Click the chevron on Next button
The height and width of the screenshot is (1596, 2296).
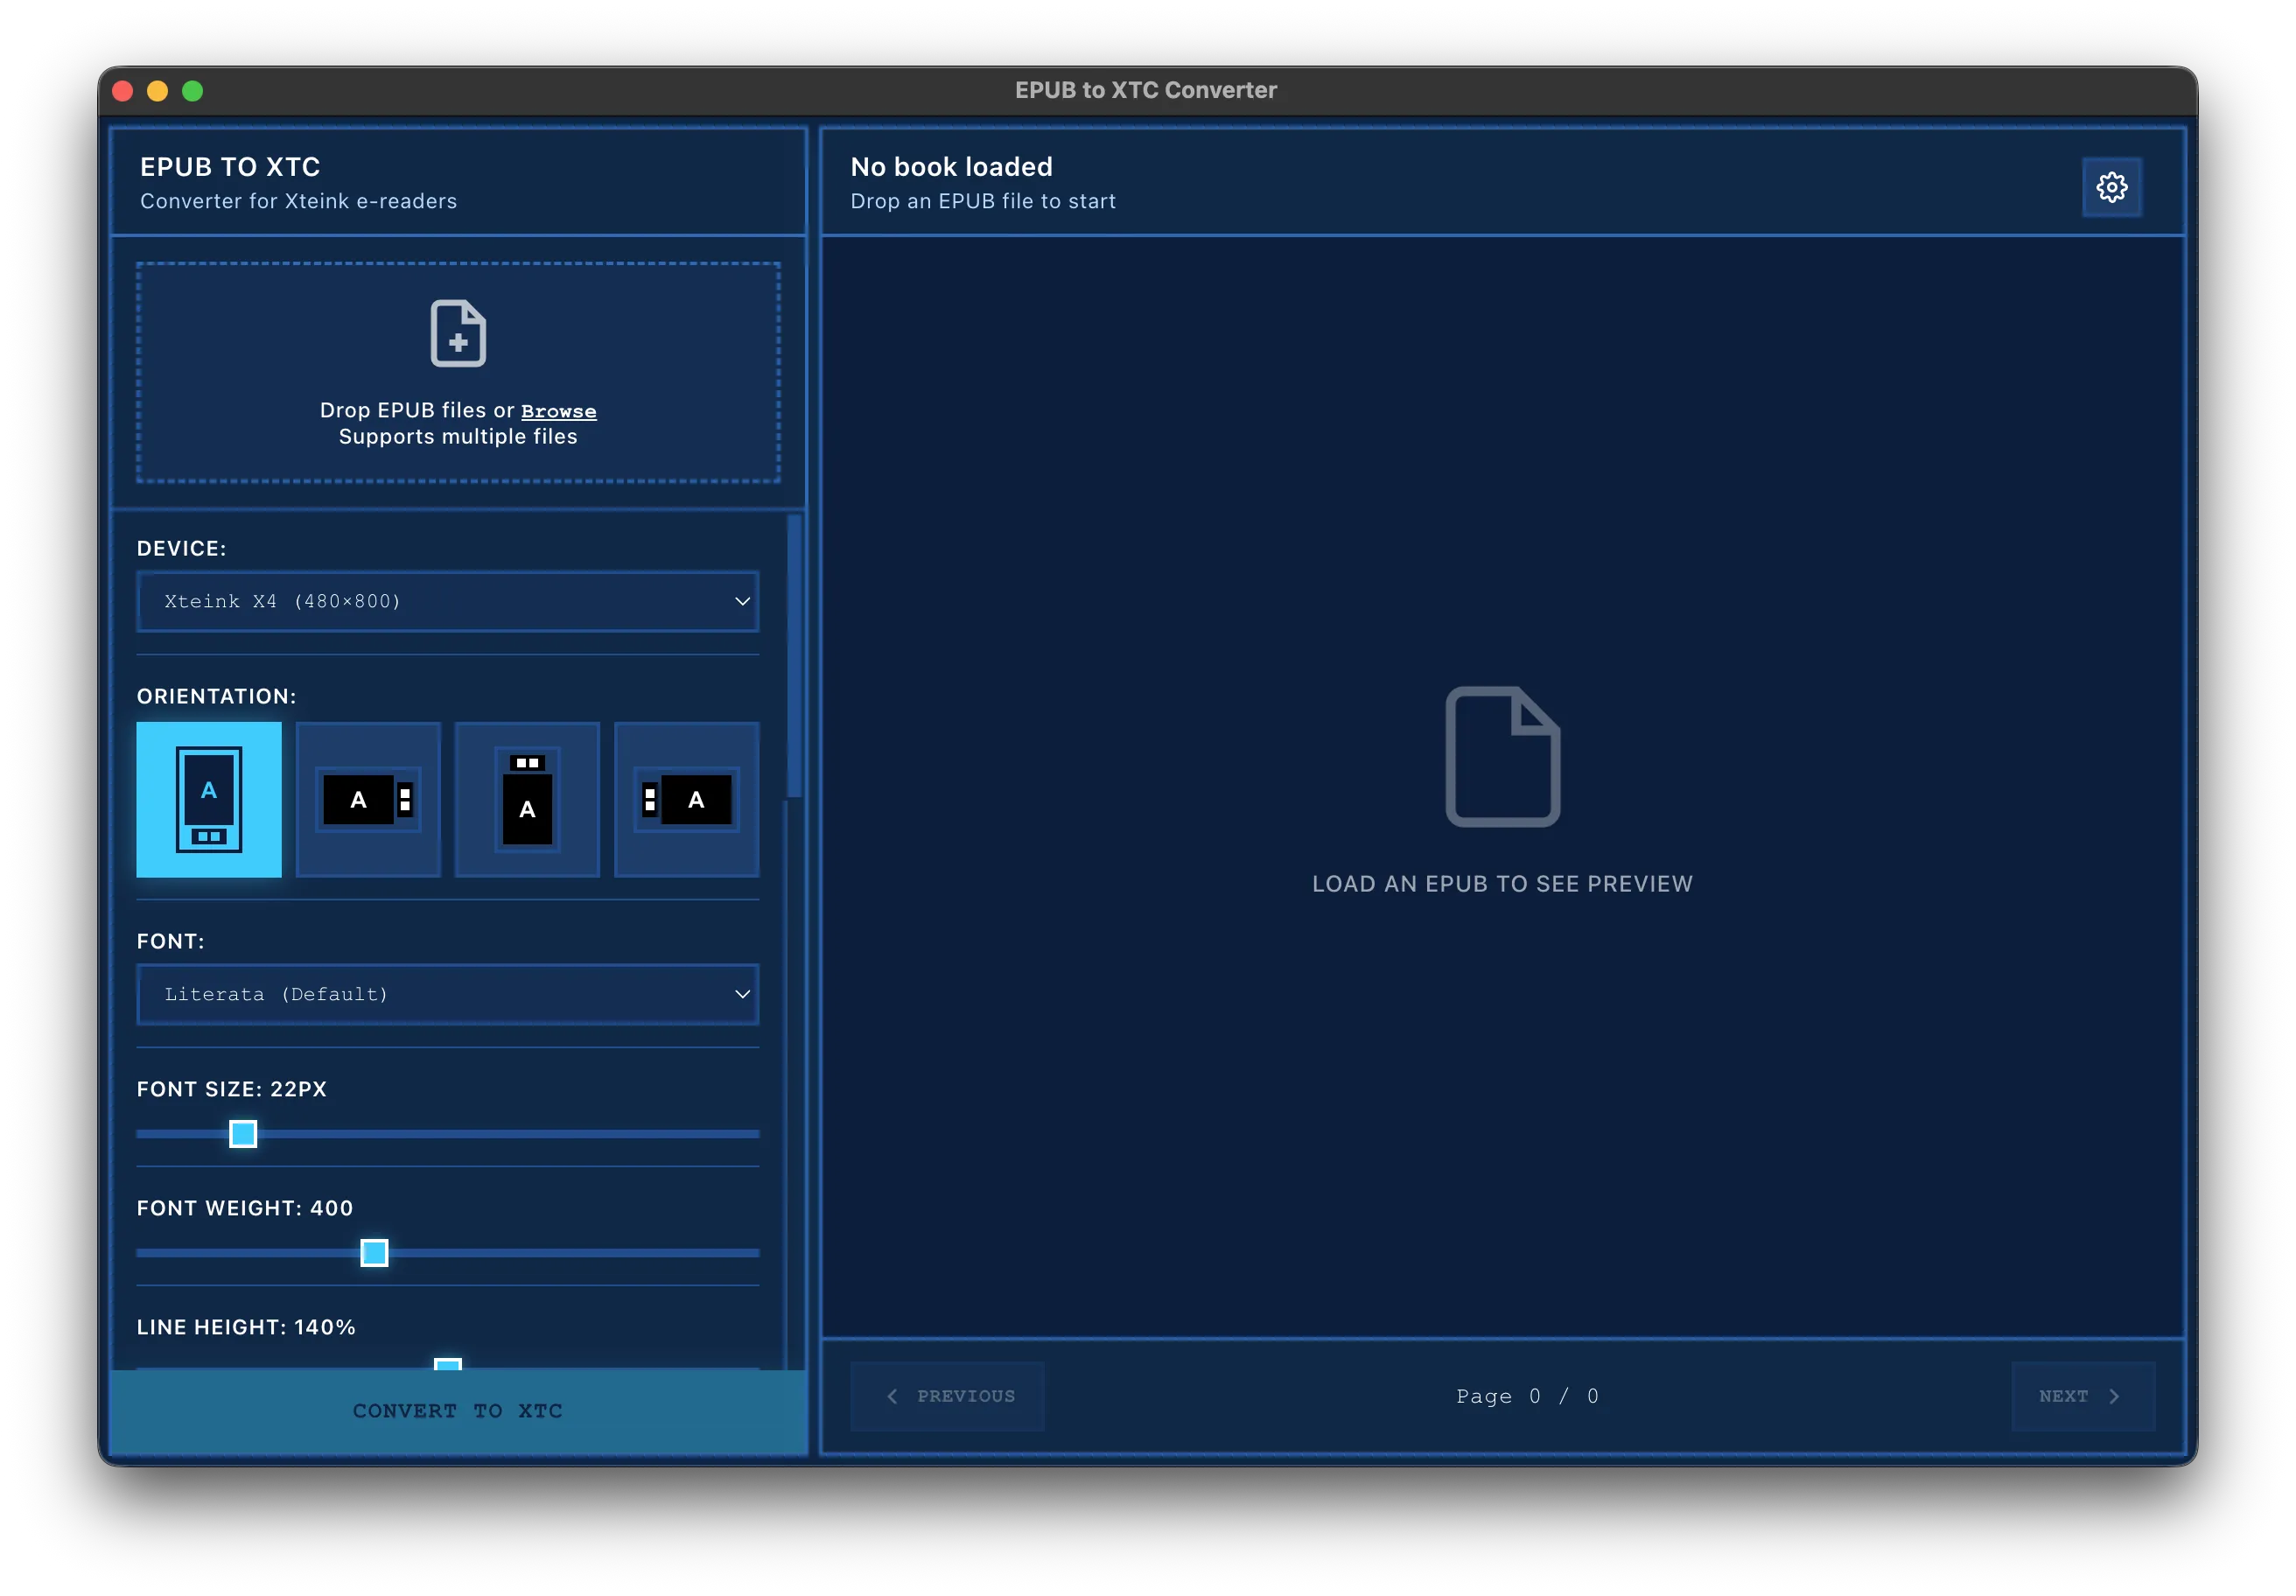(x=2114, y=1396)
